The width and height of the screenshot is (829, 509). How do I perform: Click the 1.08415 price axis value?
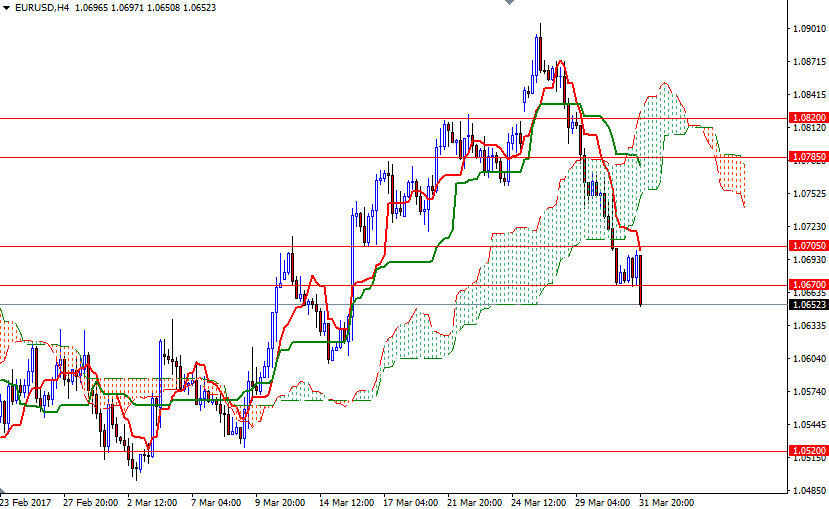point(809,95)
